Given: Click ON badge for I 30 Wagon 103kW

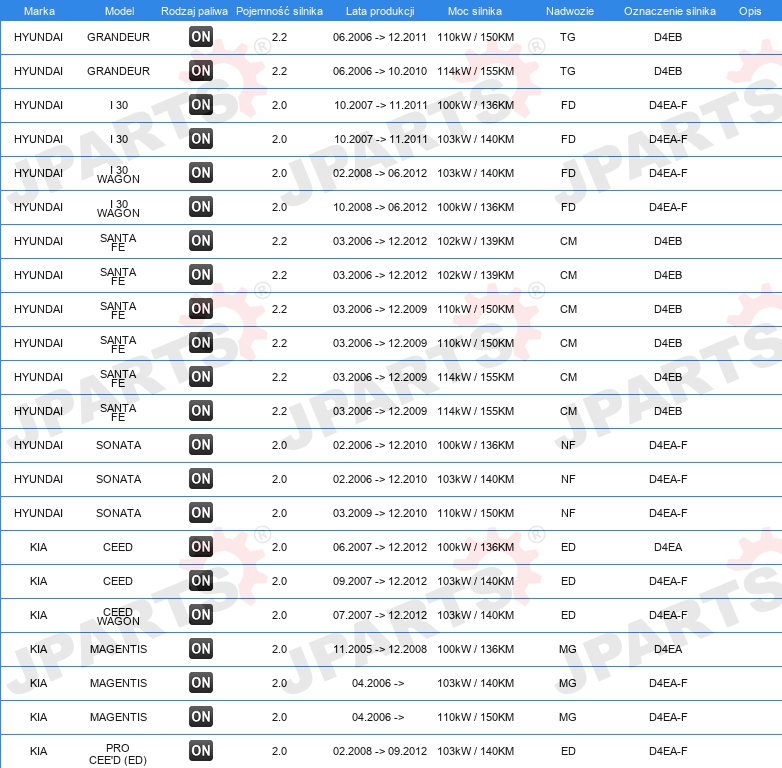Looking at the screenshot, I should pos(201,173).
